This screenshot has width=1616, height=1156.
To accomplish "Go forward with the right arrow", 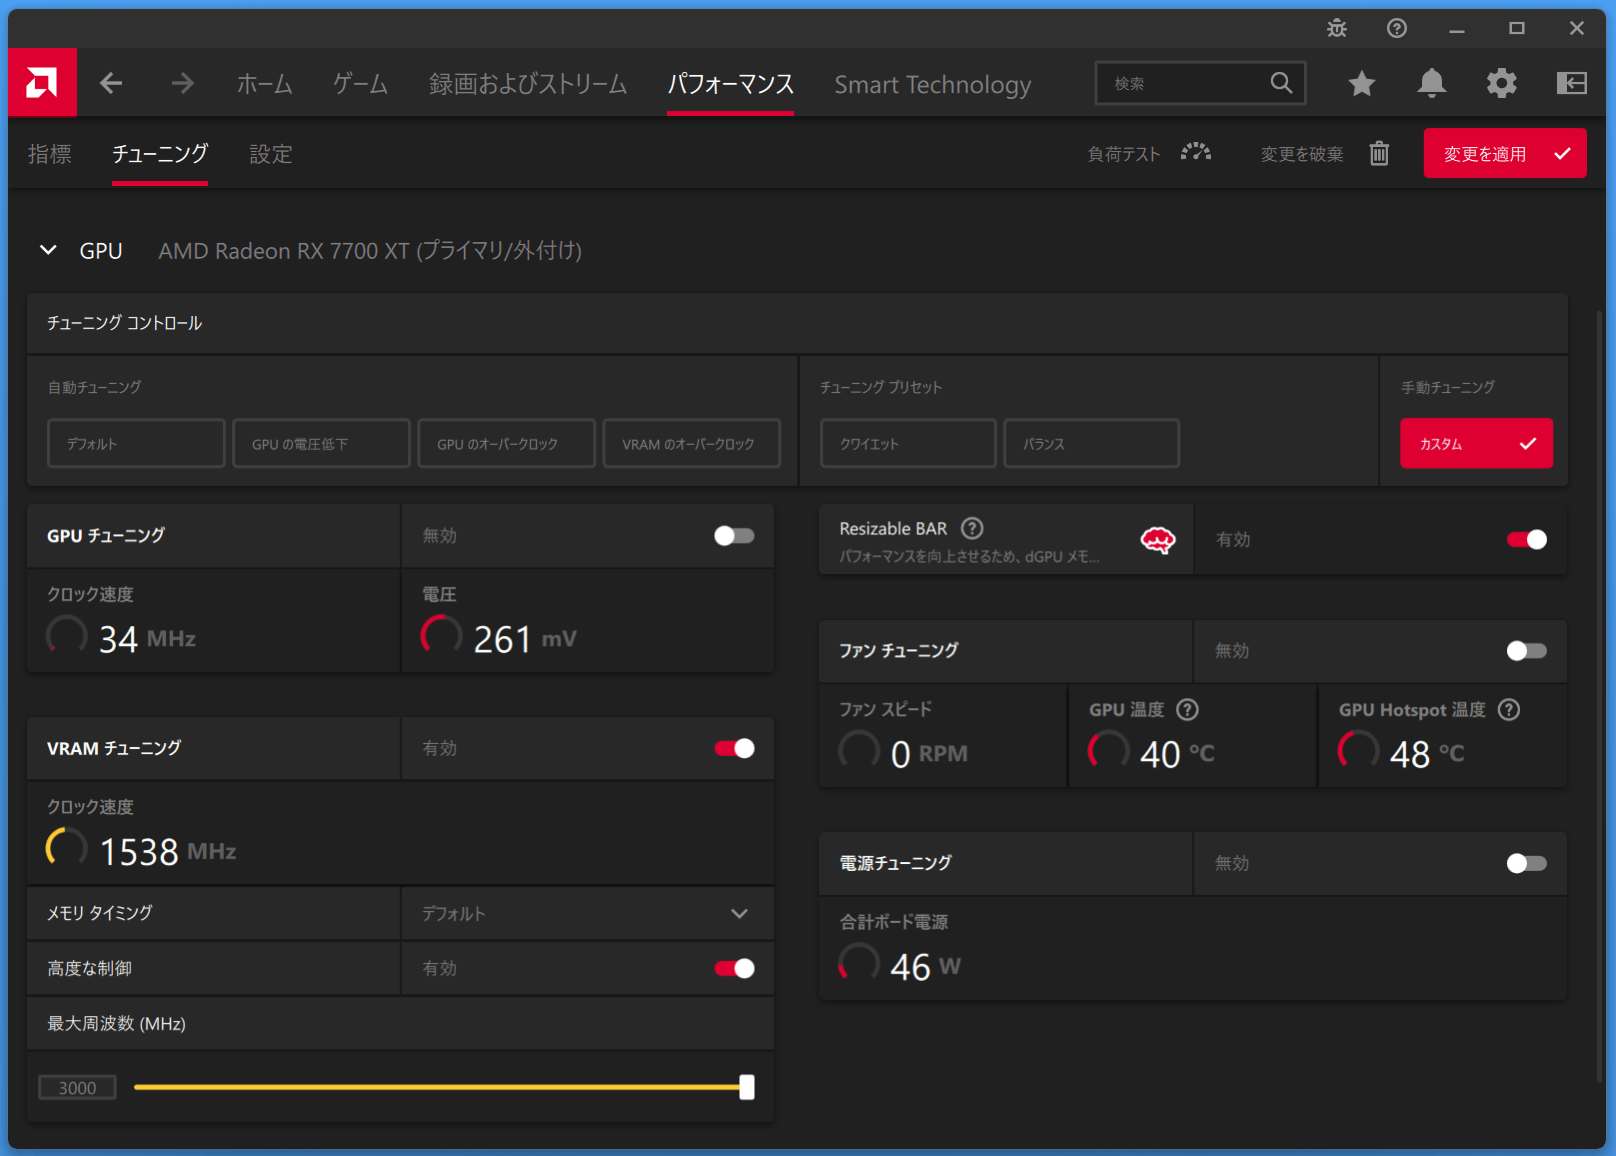I will point(182,83).
